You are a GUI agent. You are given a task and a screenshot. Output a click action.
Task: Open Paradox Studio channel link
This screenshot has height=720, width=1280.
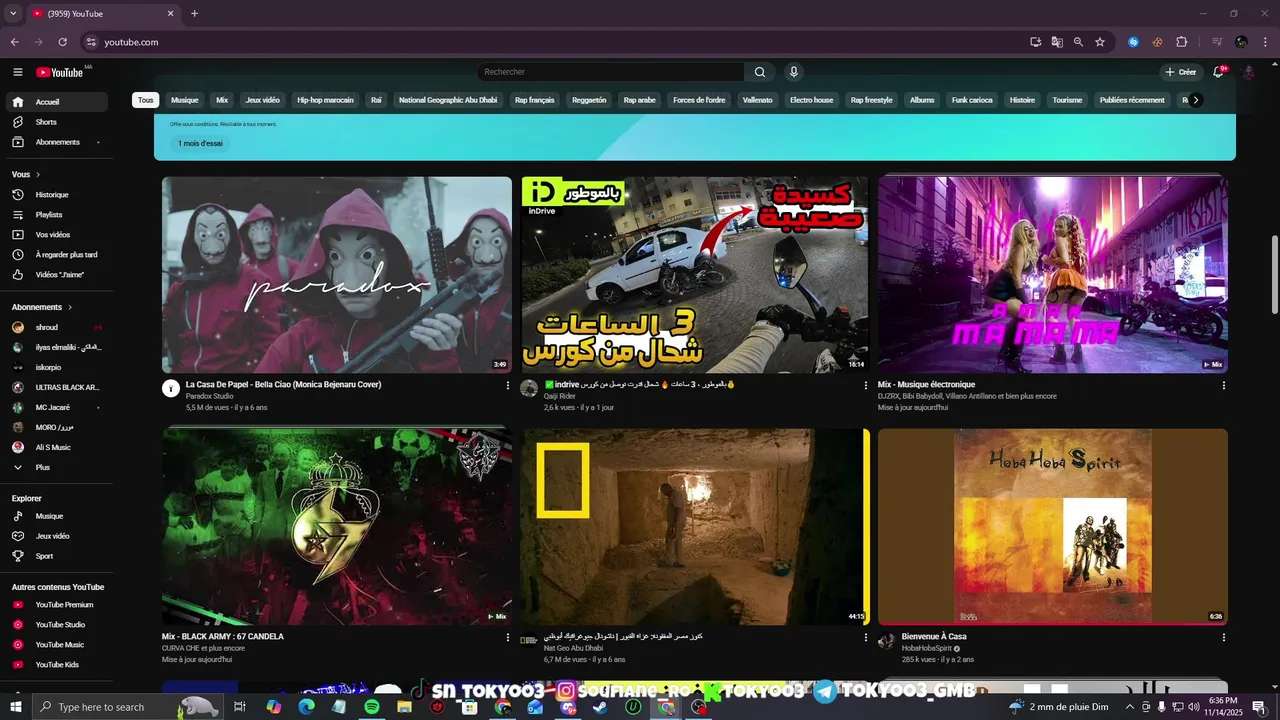pyautogui.click(x=209, y=396)
